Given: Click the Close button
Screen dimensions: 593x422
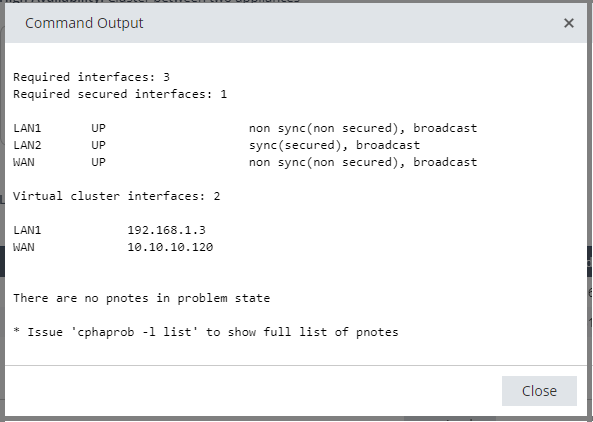Looking at the screenshot, I should point(539,391).
